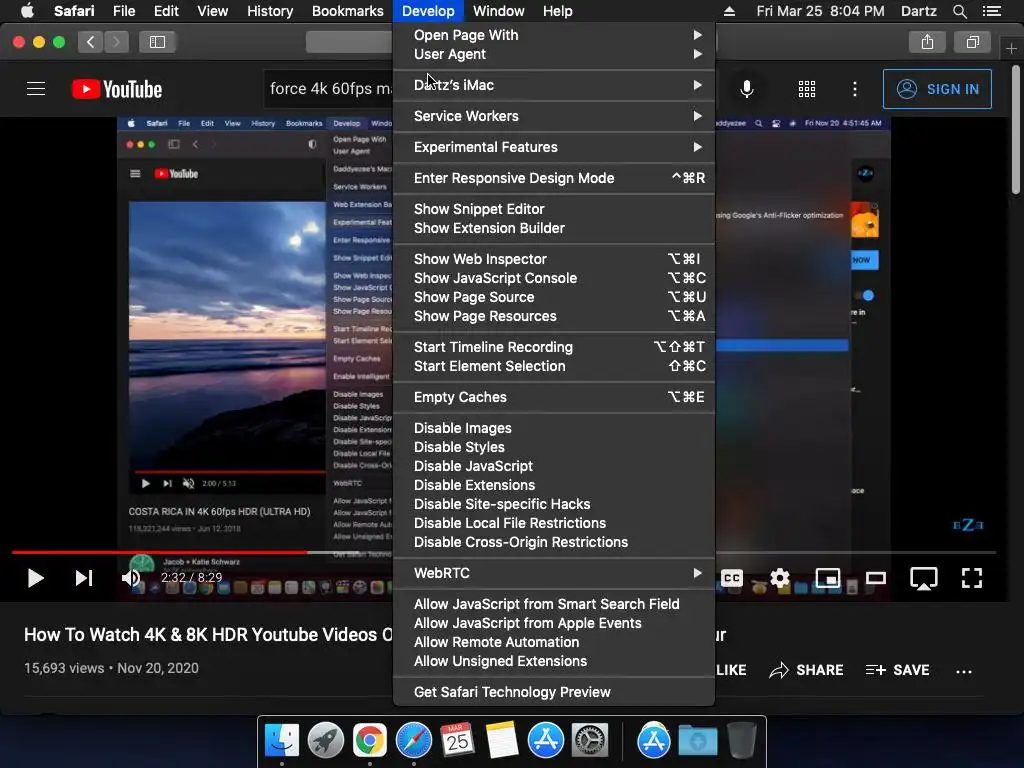
Task: Open the Apple menu
Action: (x=27, y=11)
